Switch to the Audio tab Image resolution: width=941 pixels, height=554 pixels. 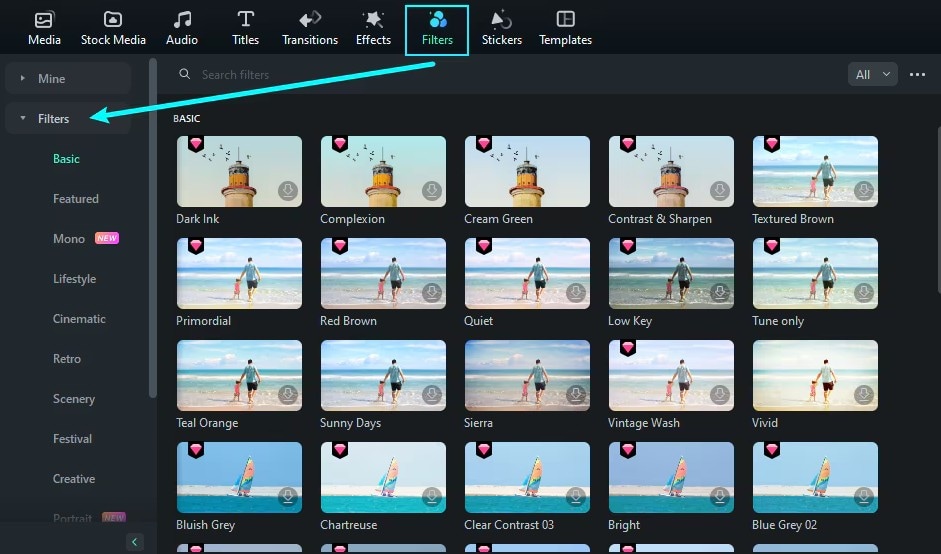(x=182, y=28)
